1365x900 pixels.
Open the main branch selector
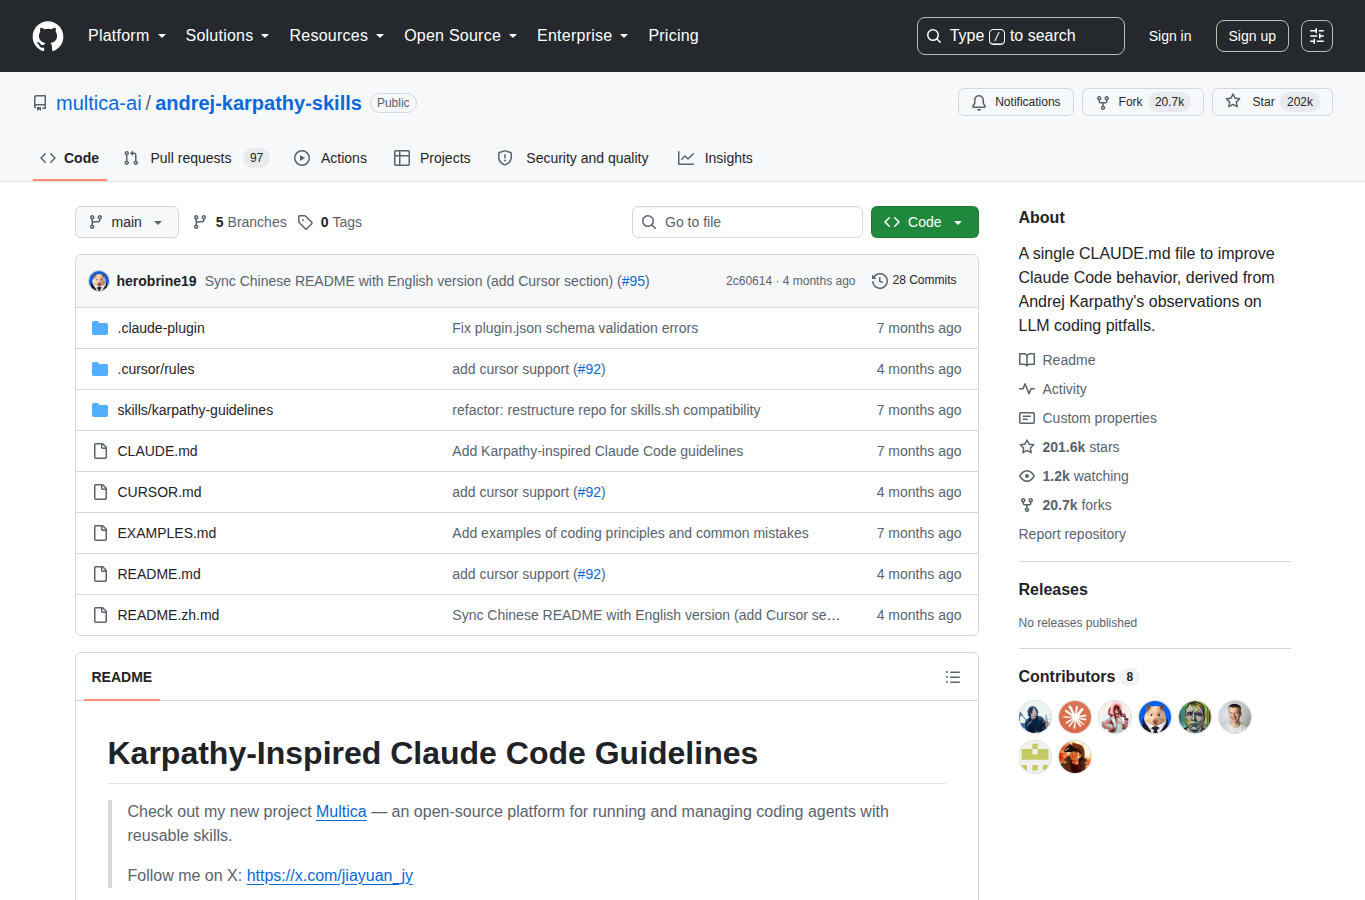click(127, 222)
